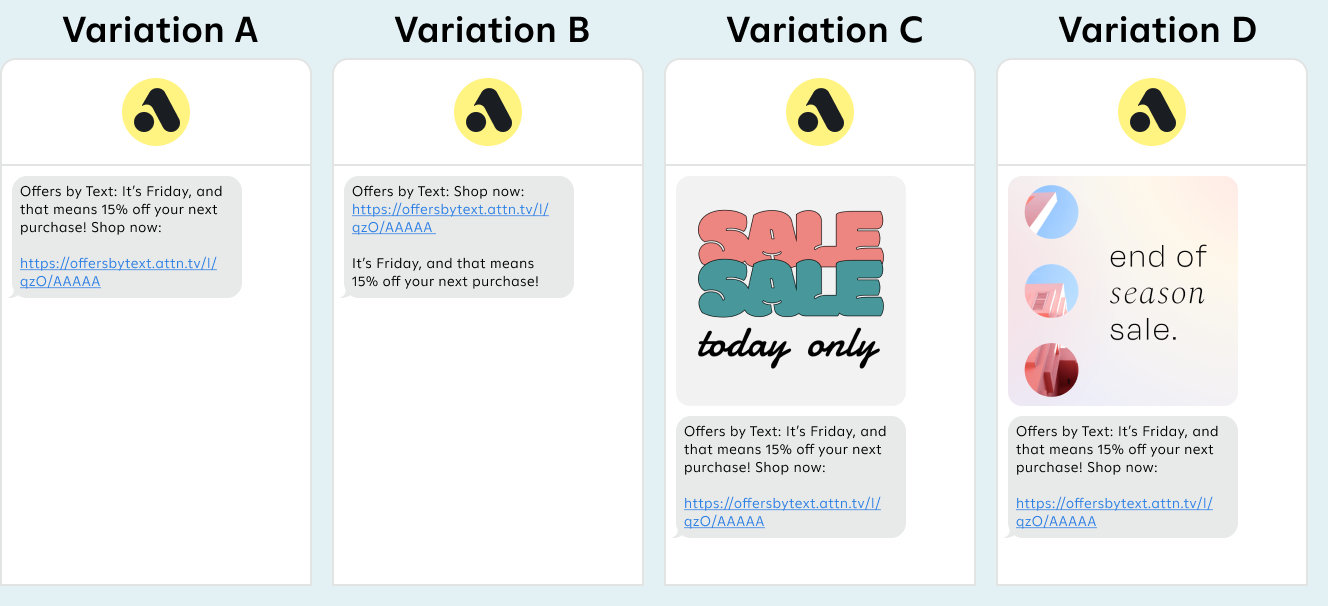Click the middle circle photo in Variation D image
Viewport: 1328px width, 606px height.
pos(1051,291)
